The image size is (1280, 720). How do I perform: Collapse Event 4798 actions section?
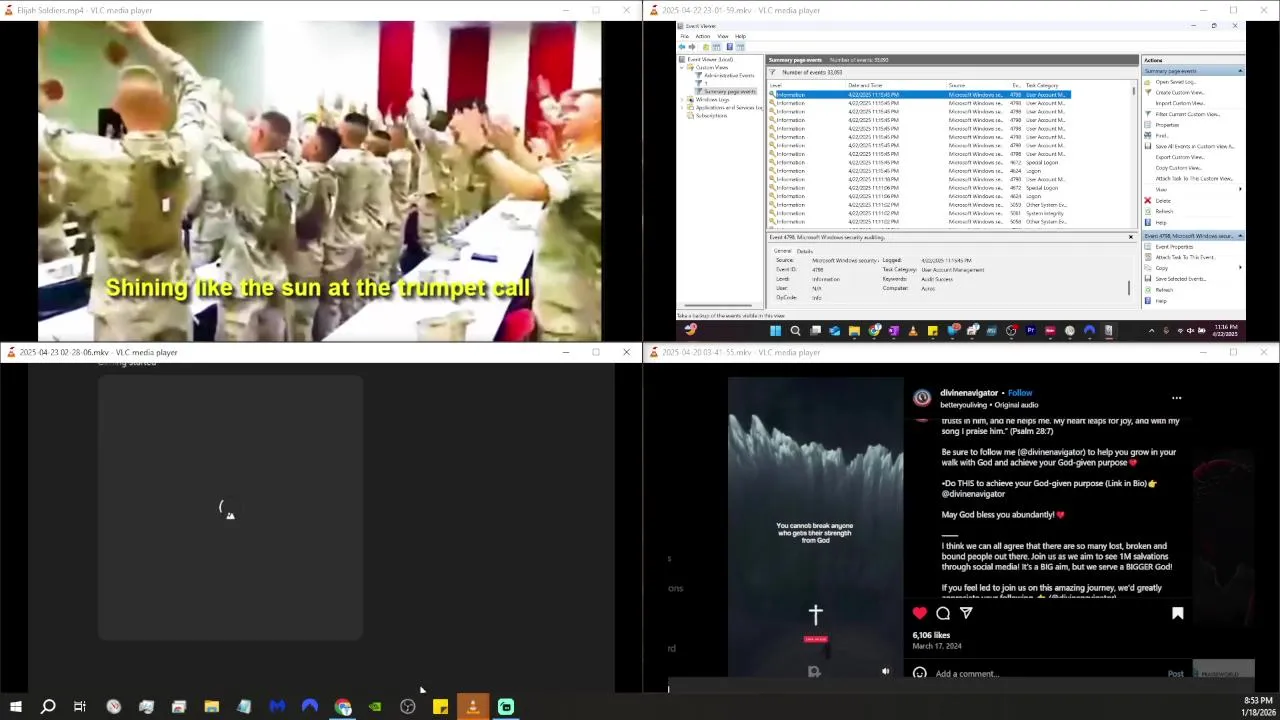1240,236
